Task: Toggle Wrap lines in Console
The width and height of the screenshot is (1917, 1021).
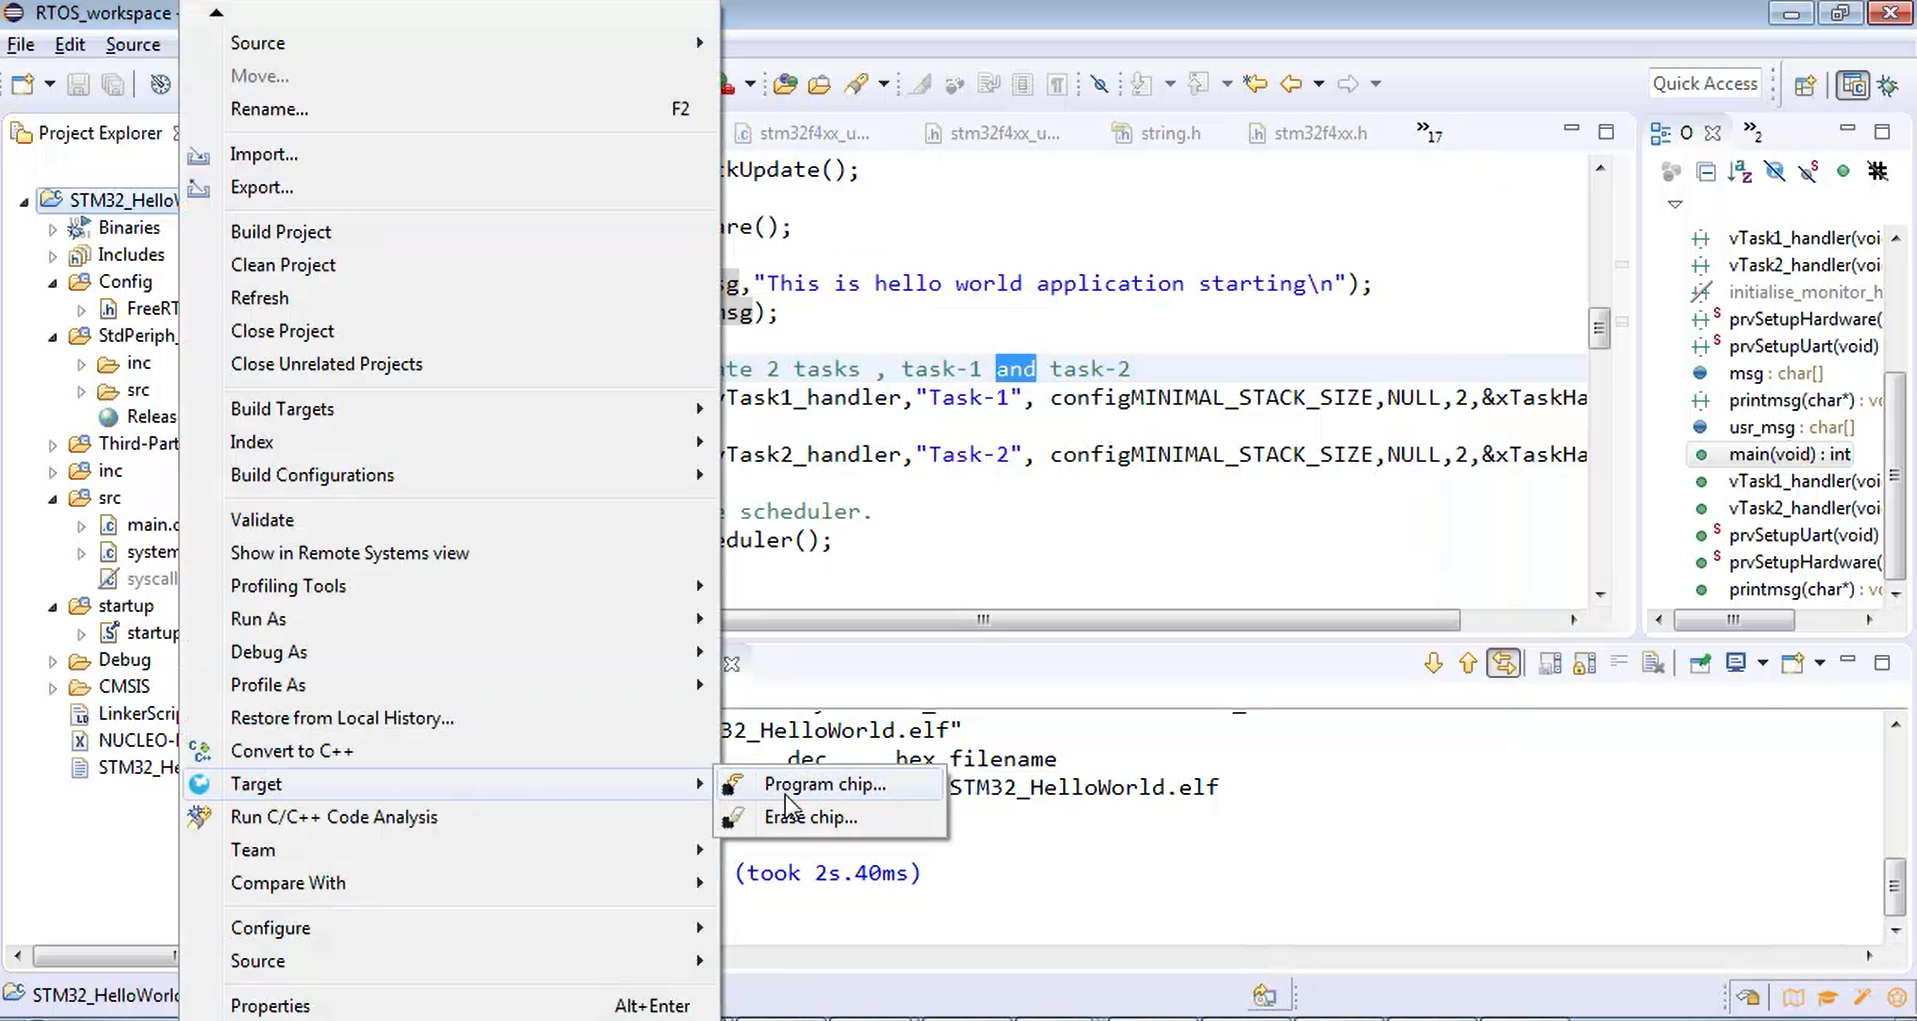Action: coord(1619,663)
